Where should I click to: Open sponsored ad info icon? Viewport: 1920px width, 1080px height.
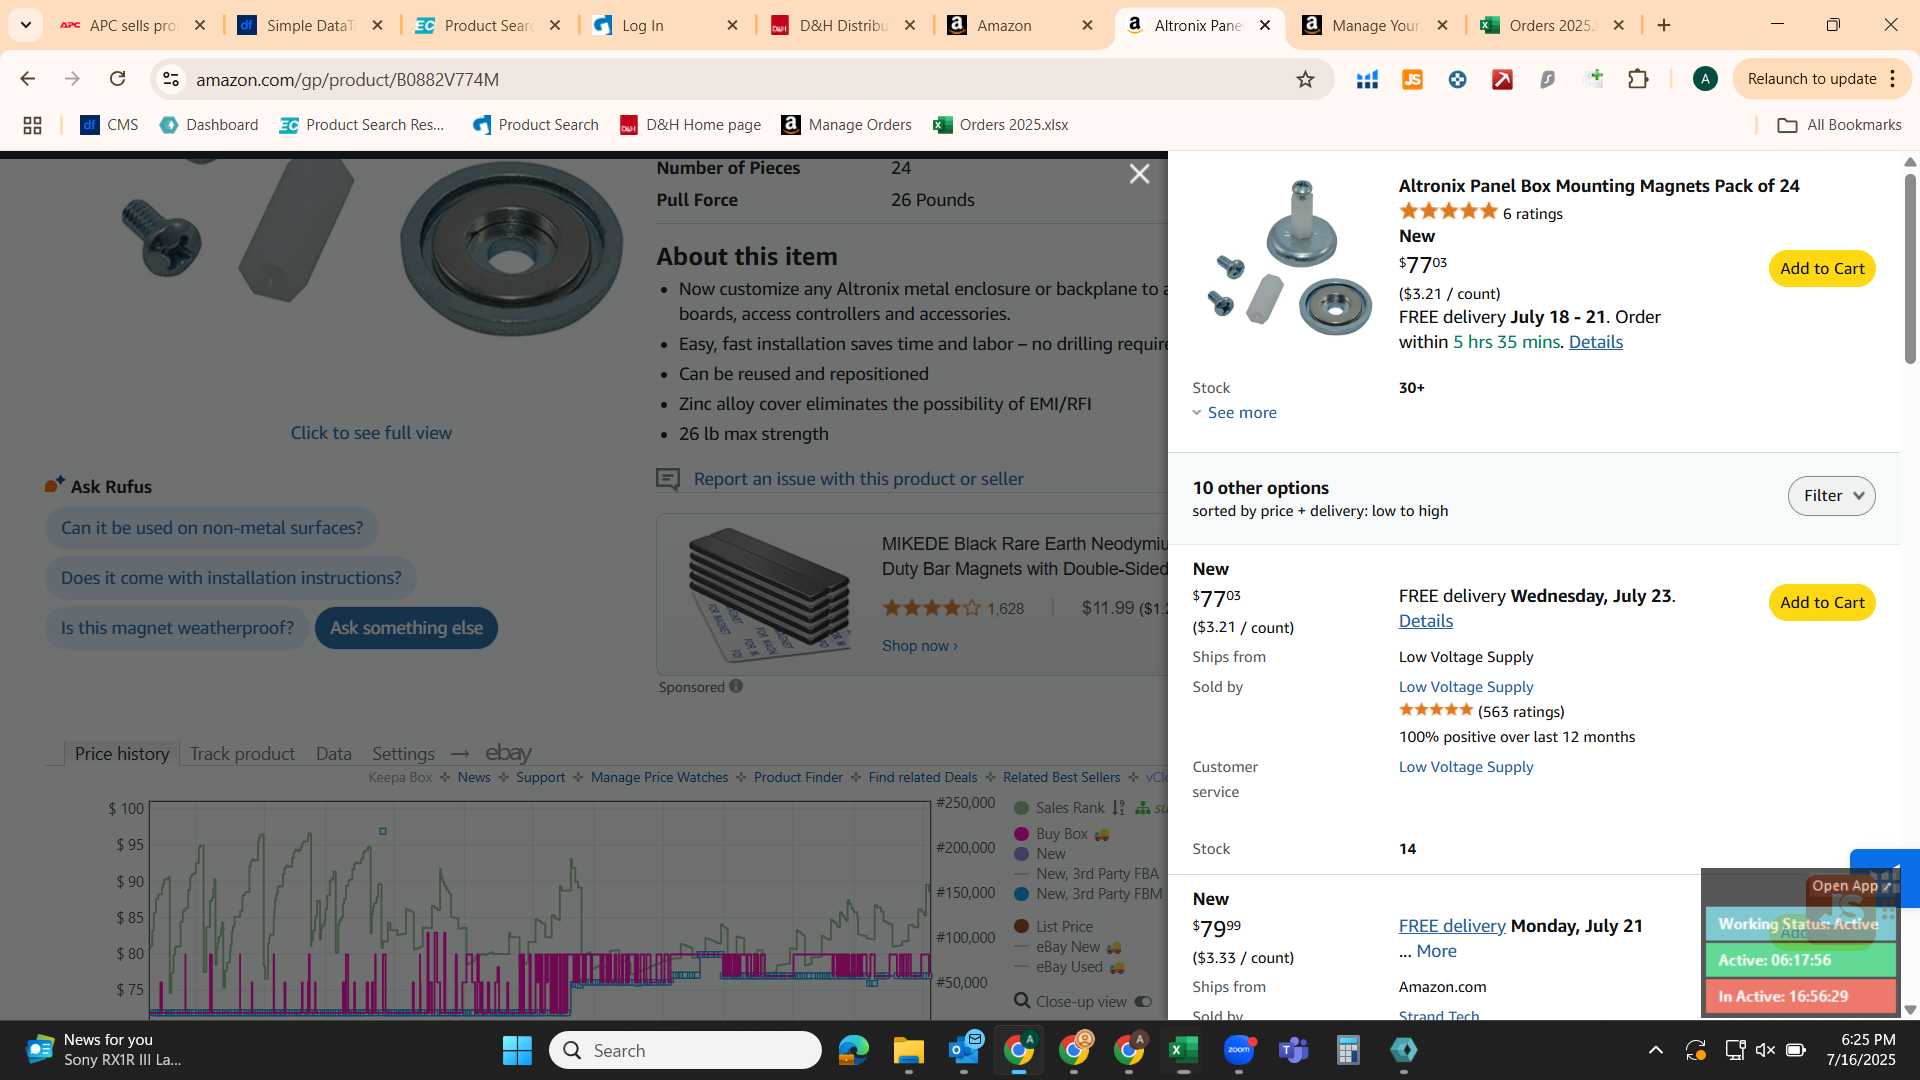pyautogui.click(x=736, y=686)
